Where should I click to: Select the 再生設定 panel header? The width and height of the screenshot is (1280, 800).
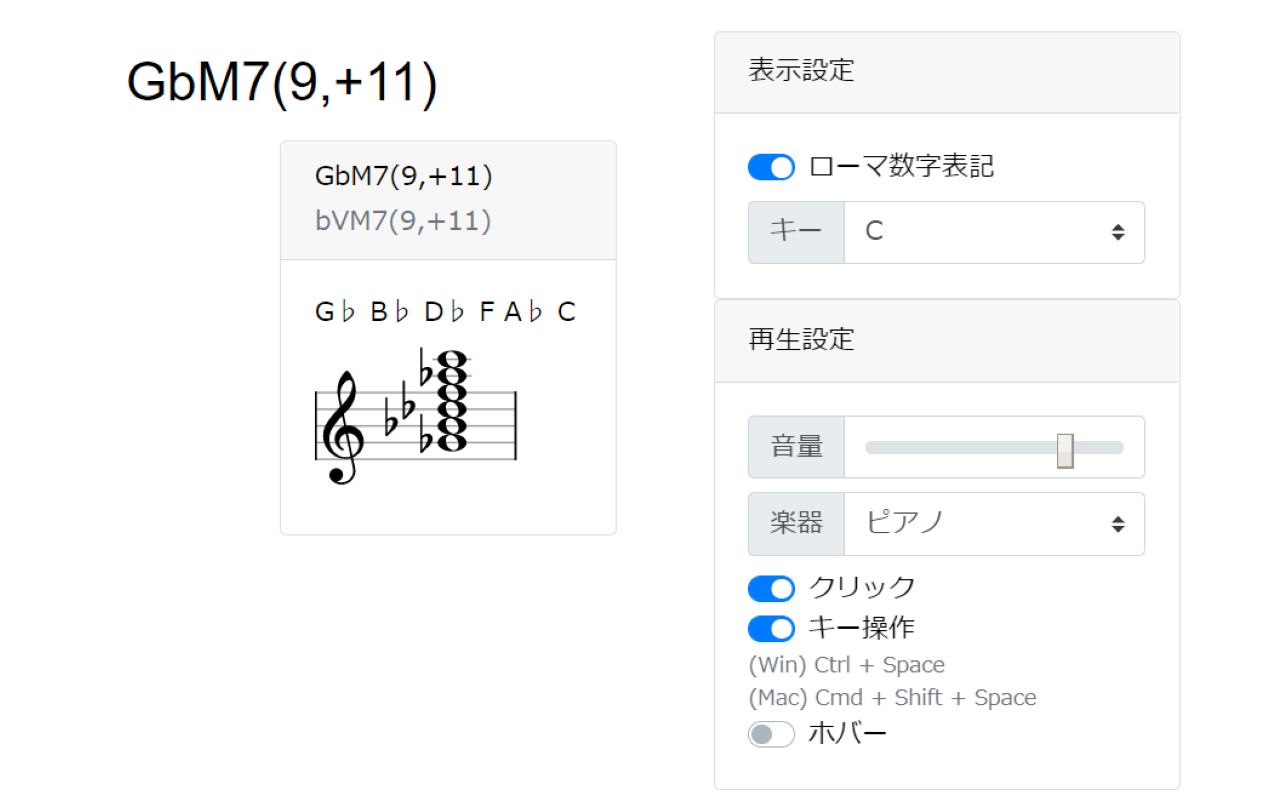800,340
